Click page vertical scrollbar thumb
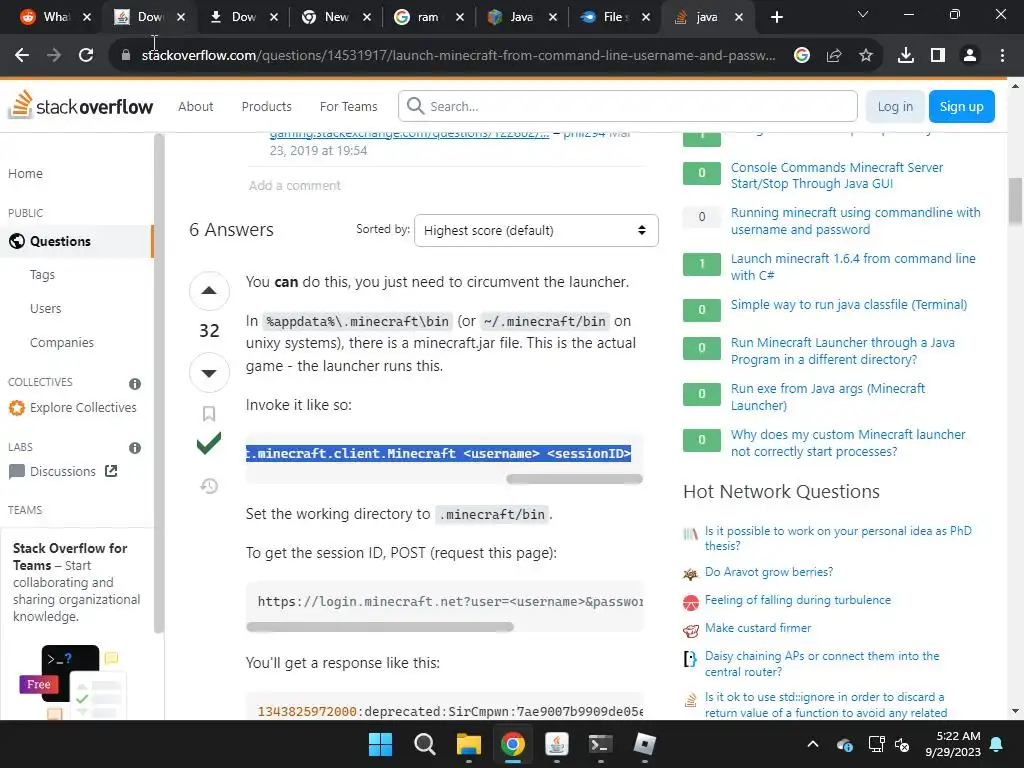This screenshot has height=768, width=1024. click(x=1016, y=202)
